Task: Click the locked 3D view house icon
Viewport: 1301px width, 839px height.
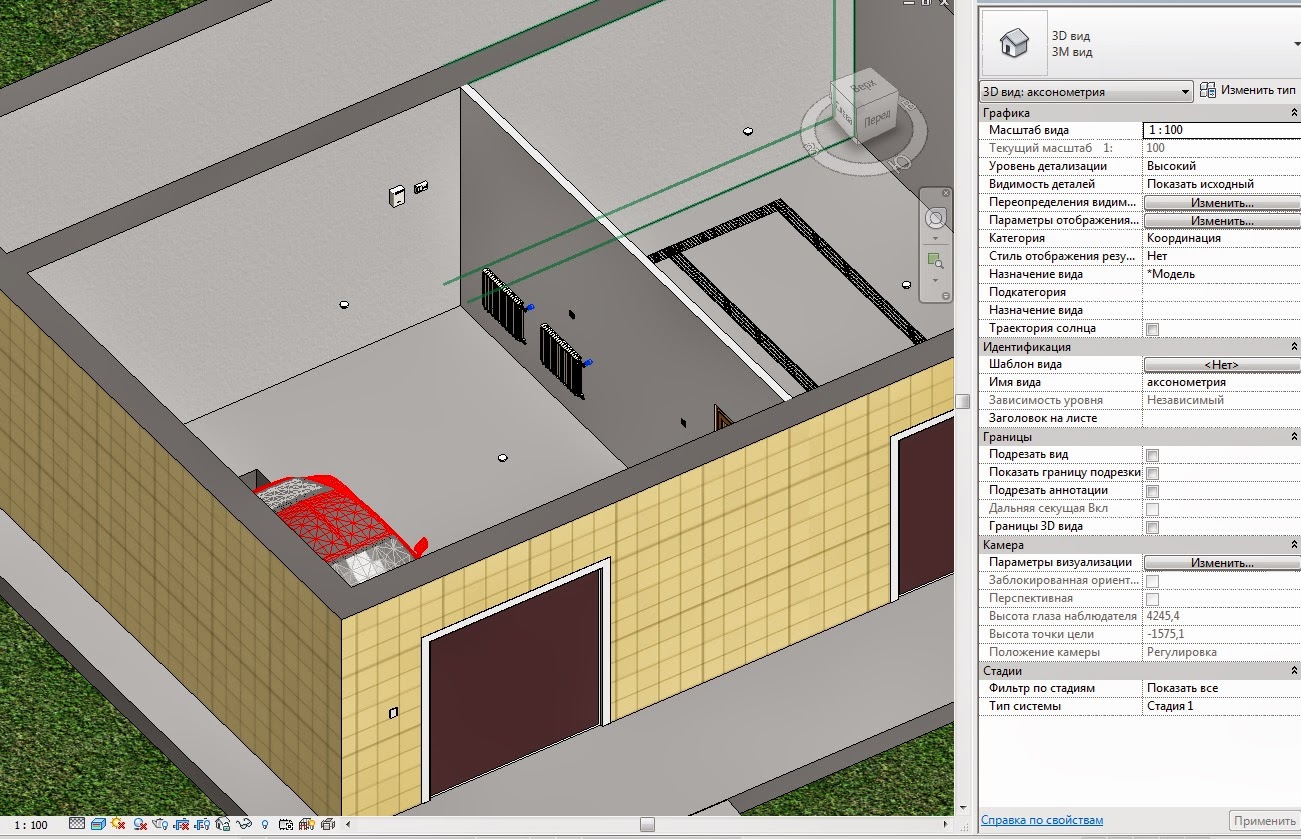Action: click(x=223, y=825)
